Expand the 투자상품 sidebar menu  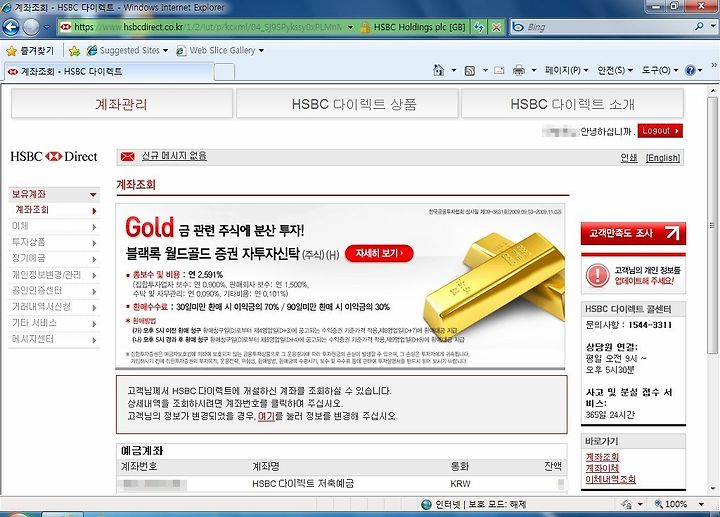point(54,242)
